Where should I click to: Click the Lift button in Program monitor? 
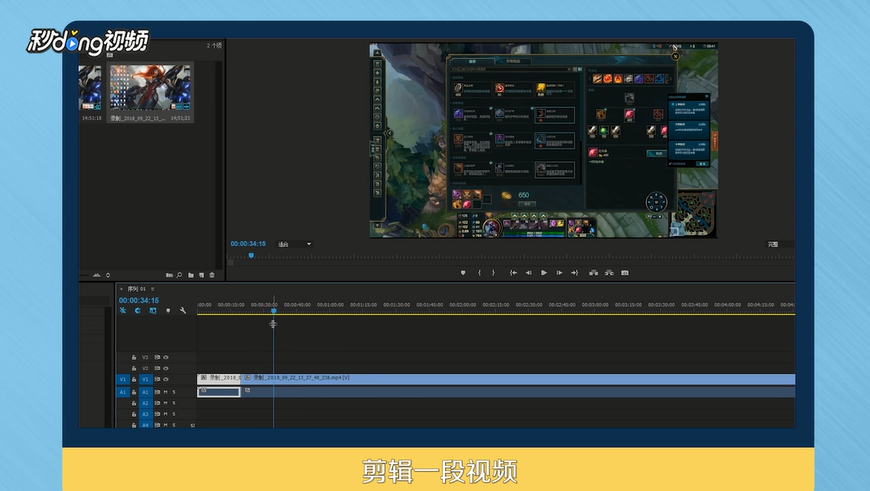tap(593, 272)
